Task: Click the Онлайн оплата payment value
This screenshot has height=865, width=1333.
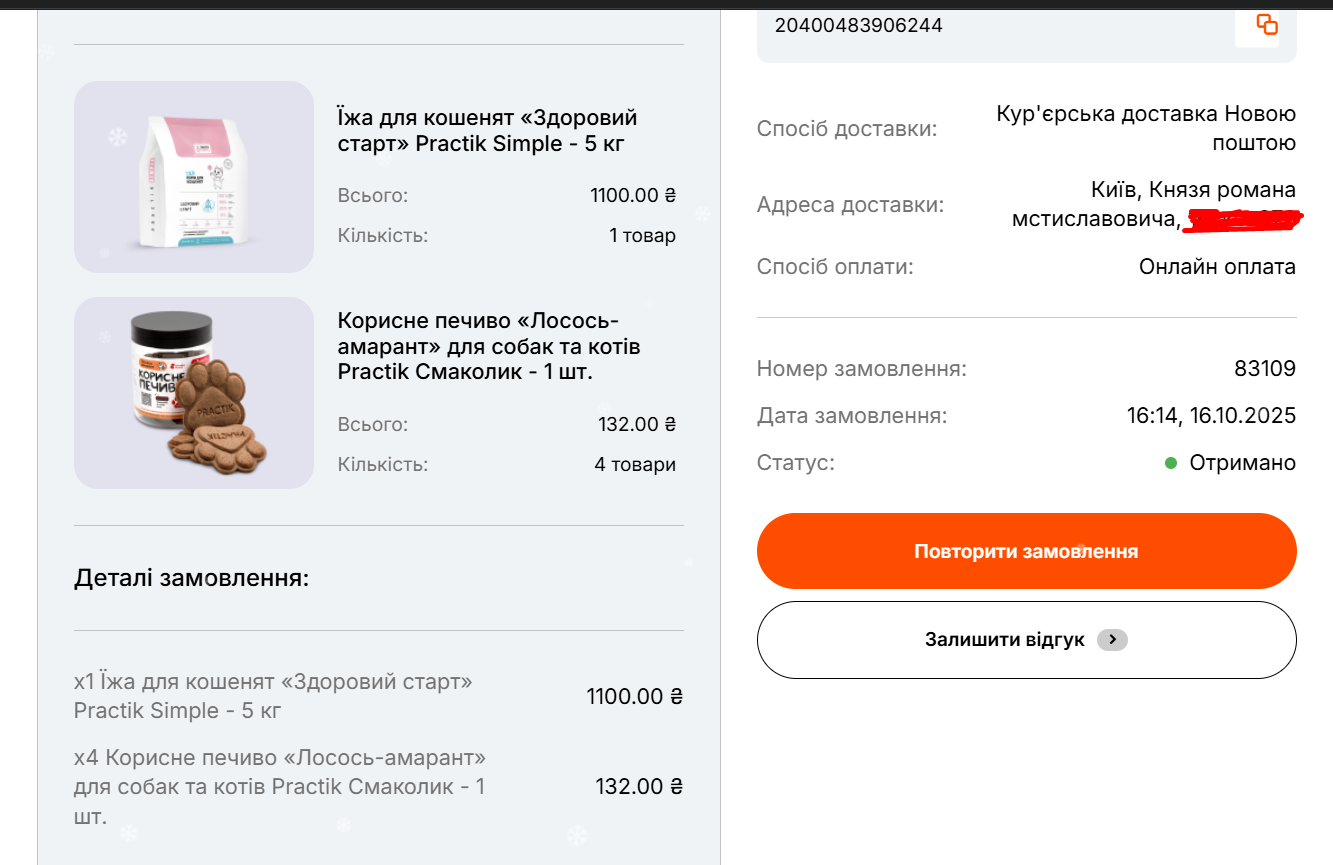Action: (1217, 267)
